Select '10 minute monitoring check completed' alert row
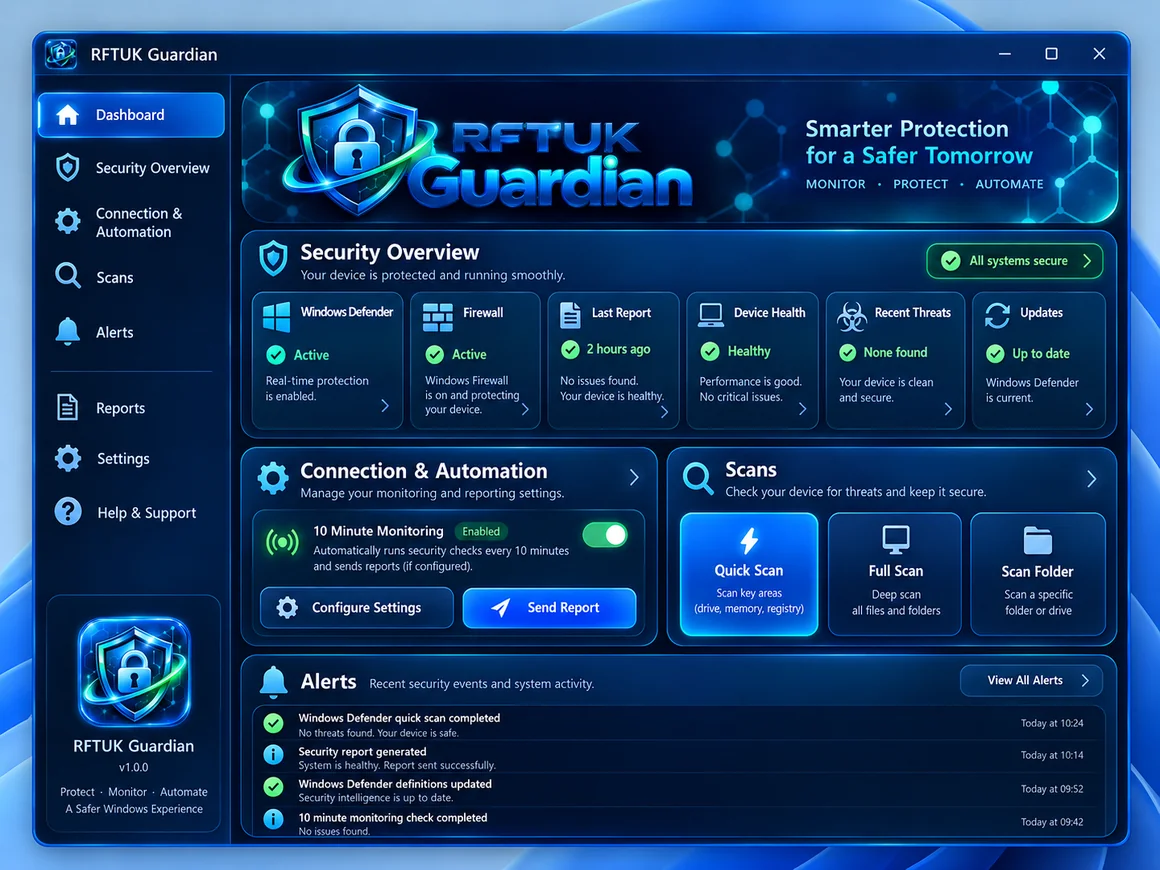1160x870 pixels. click(678, 823)
